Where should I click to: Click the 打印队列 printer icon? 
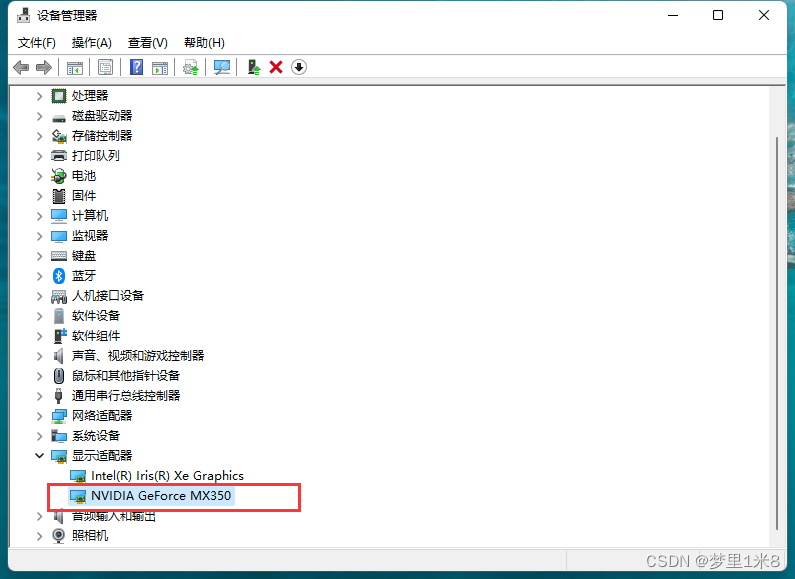(59, 156)
